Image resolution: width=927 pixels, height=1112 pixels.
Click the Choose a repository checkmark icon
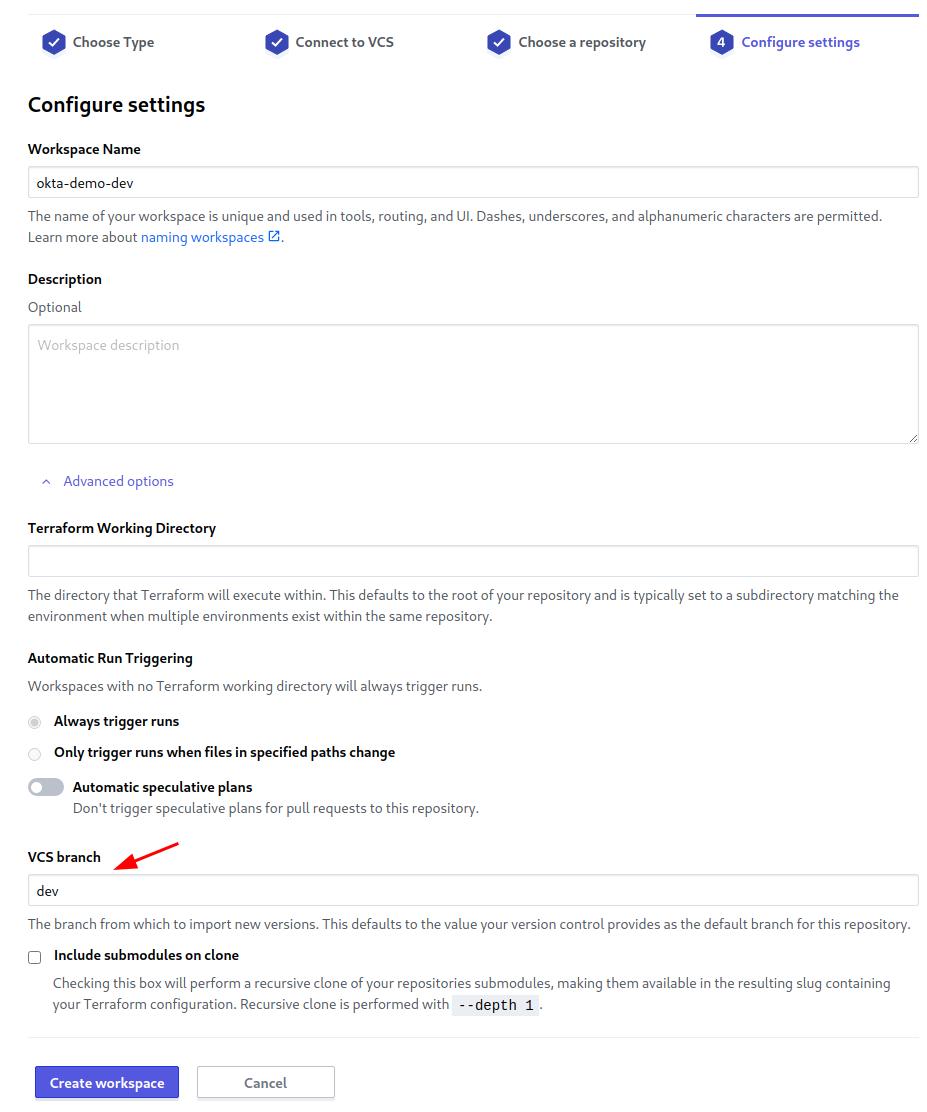point(498,43)
